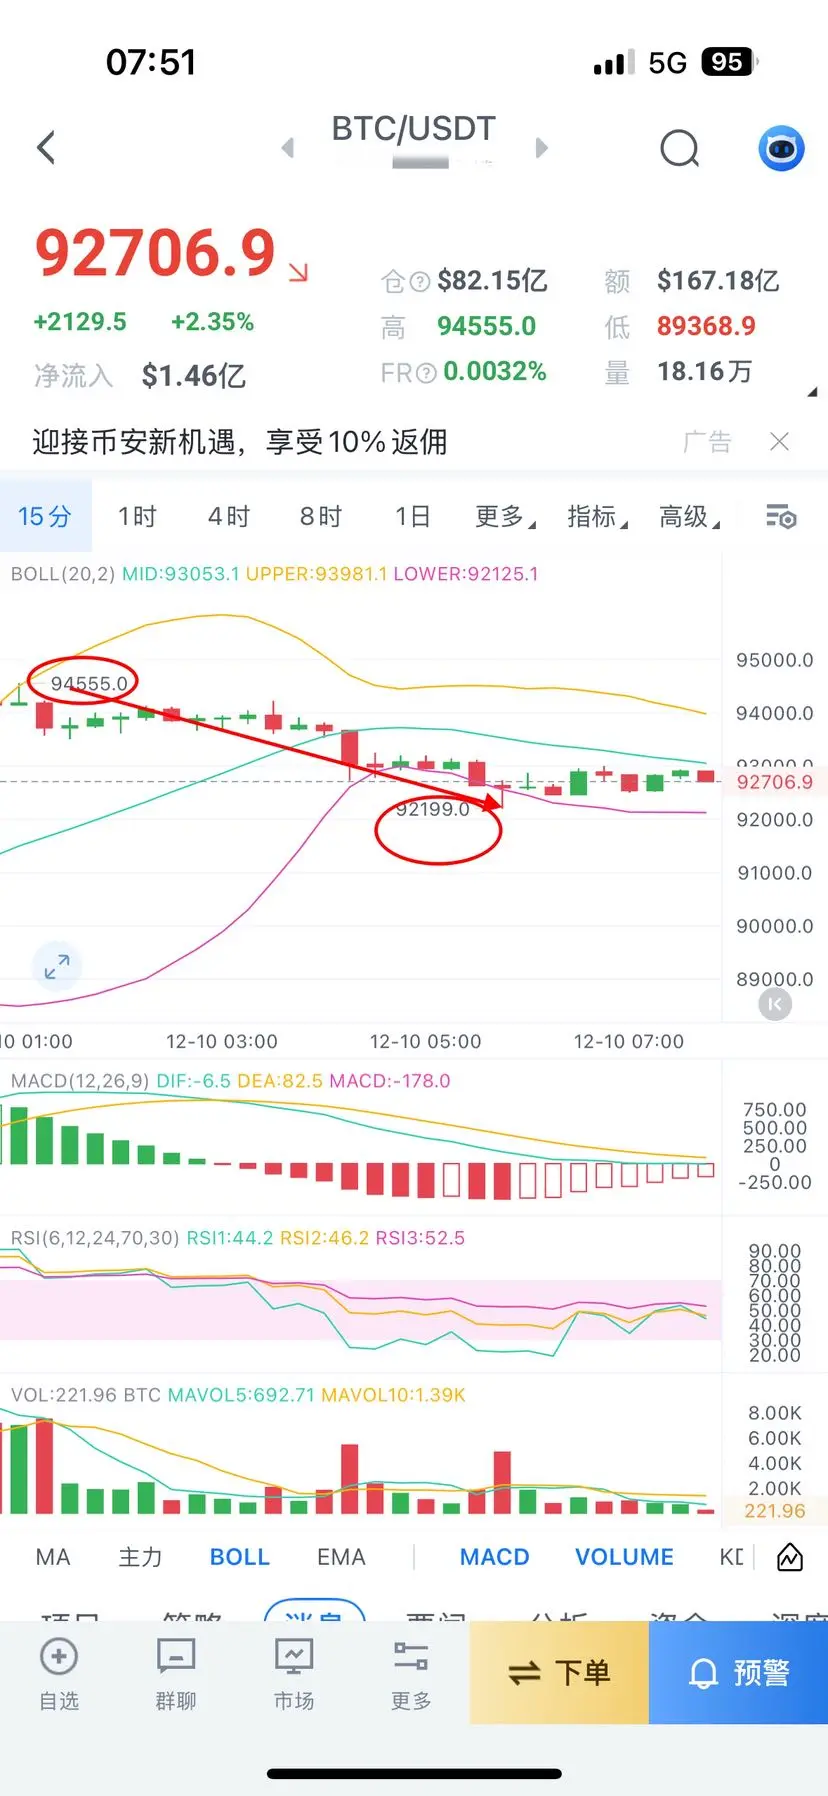Toggle the EMA indicator

[341, 1557]
